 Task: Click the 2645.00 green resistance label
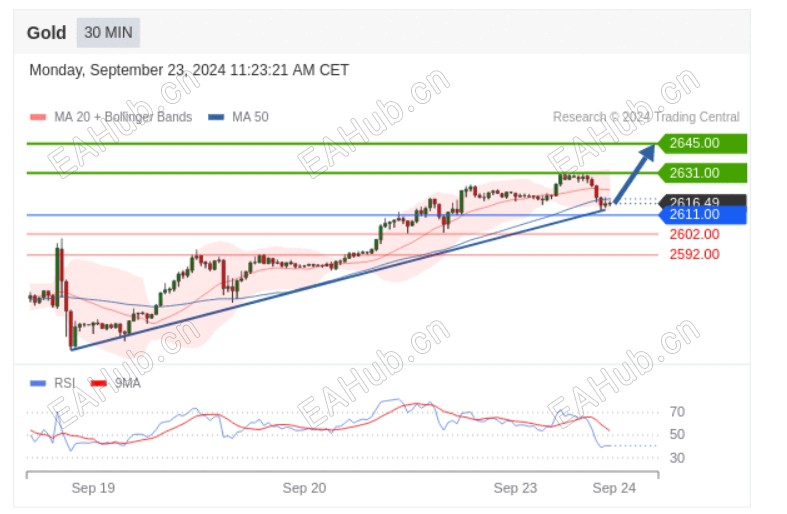(700, 144)
